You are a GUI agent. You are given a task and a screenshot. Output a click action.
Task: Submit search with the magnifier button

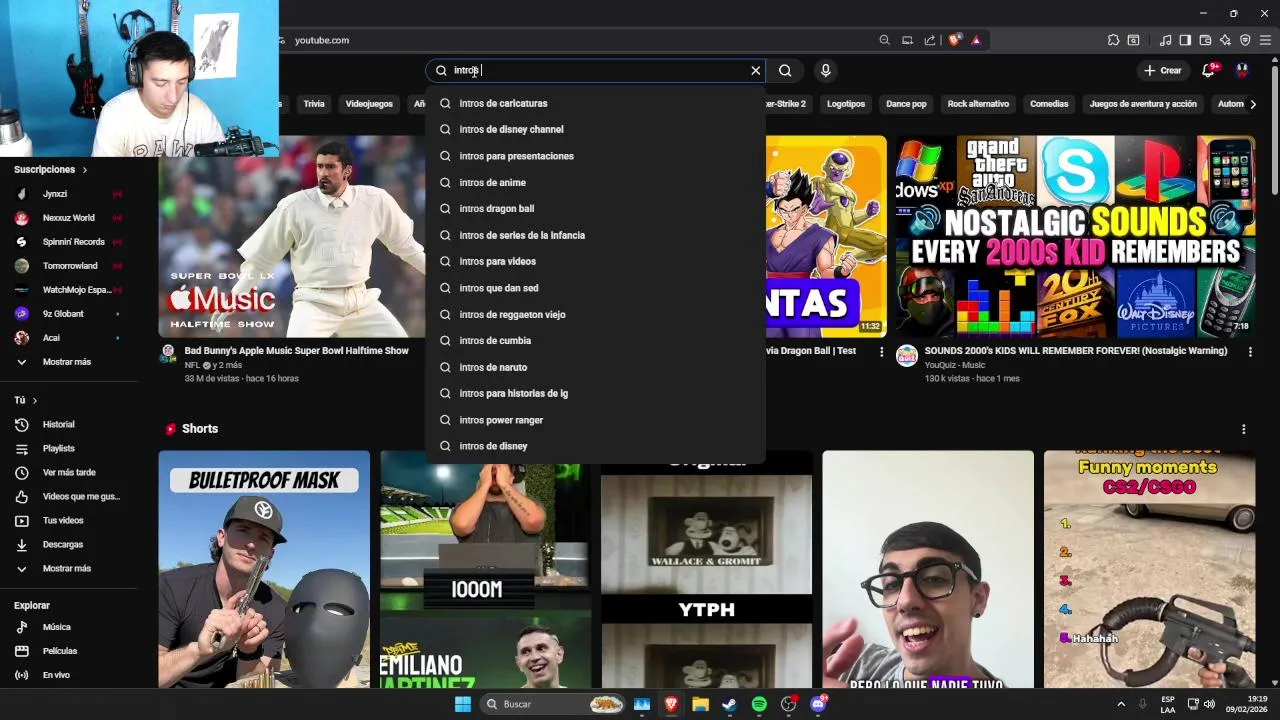[785, 70]
